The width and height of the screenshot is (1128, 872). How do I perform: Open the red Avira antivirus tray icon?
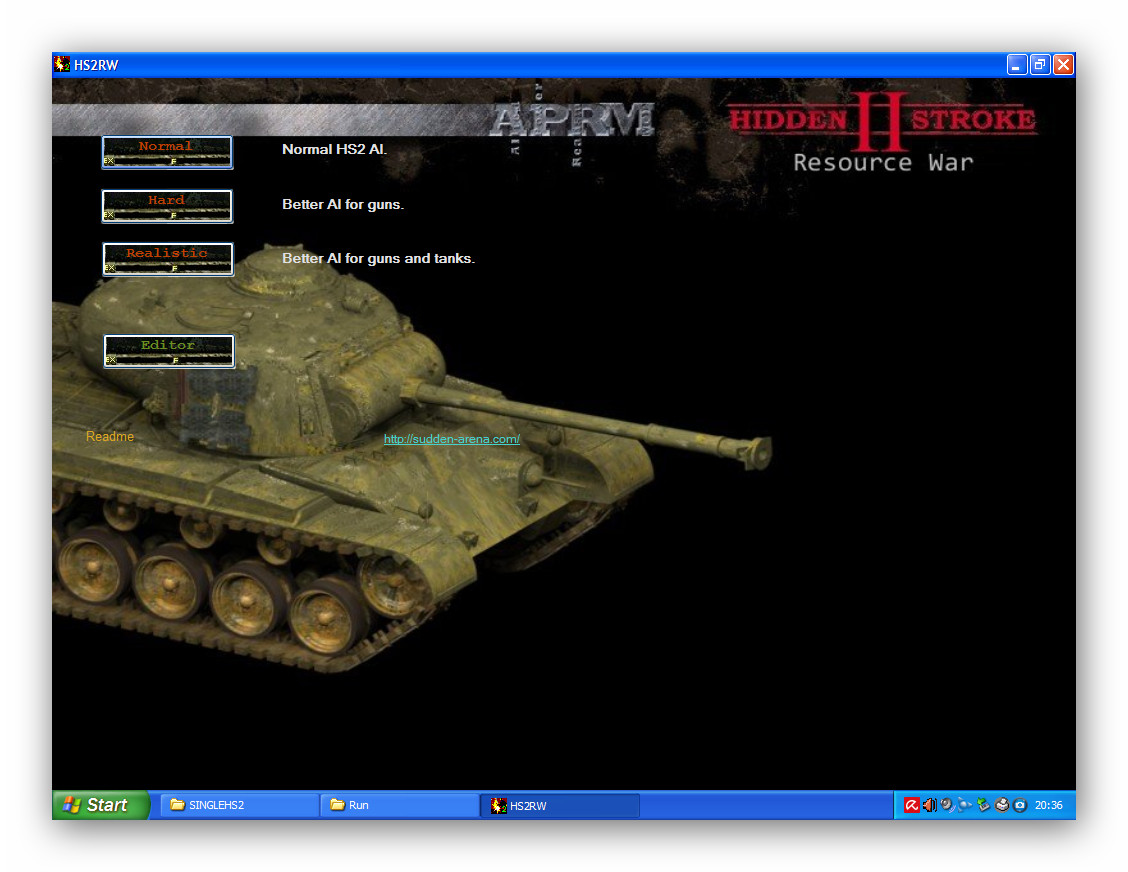click(x=911, y=805)
